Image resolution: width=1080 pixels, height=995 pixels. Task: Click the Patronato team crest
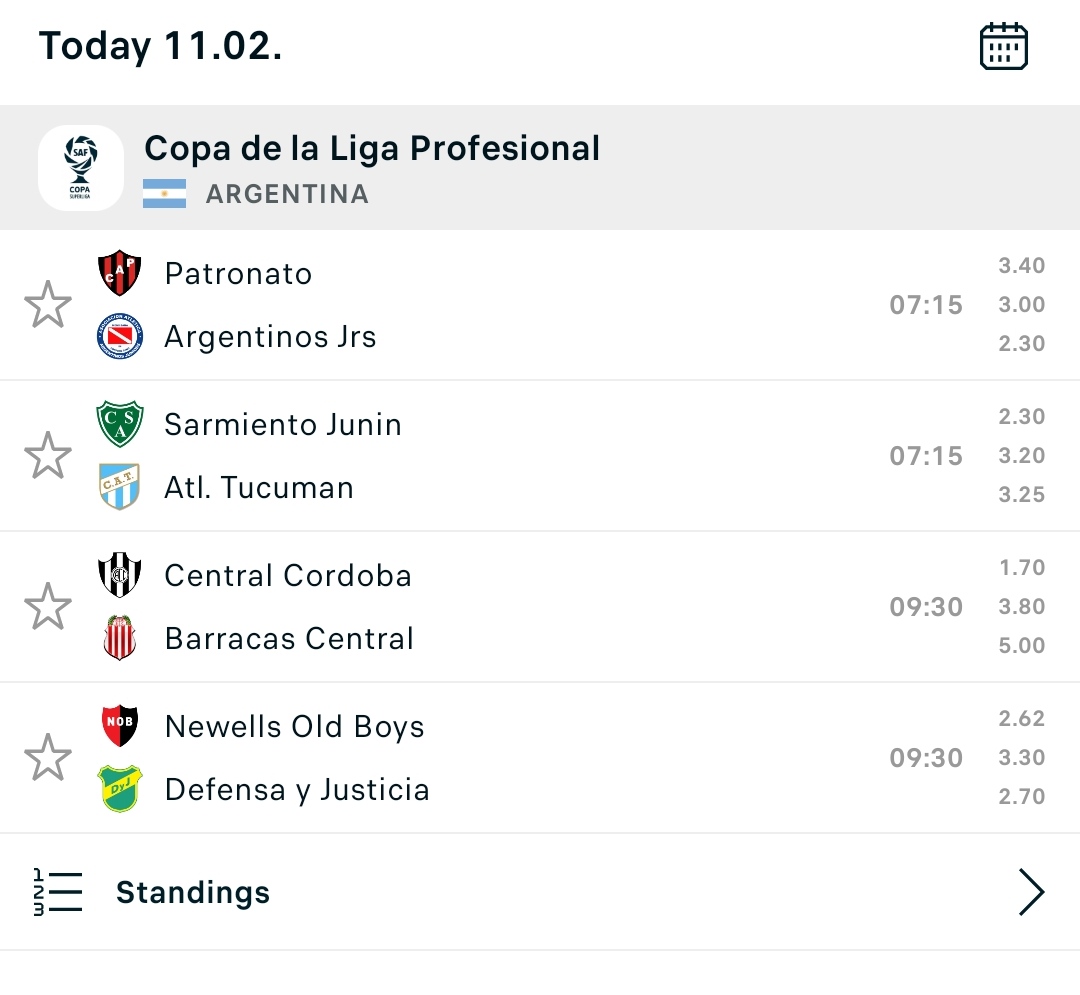click(x=120, y=273)
